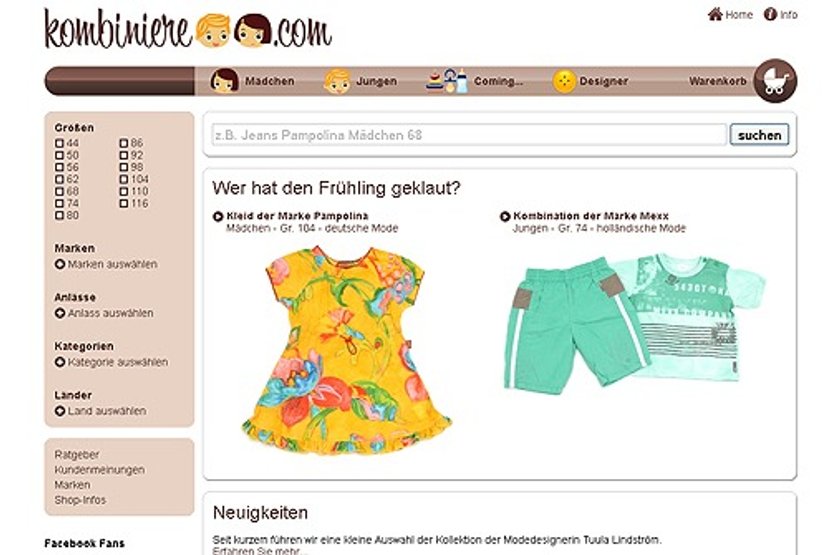The height and width of the screenshot is (555, 840).
Task: Expand the Marken auswählen selector
Action: (x=106, y=264)
